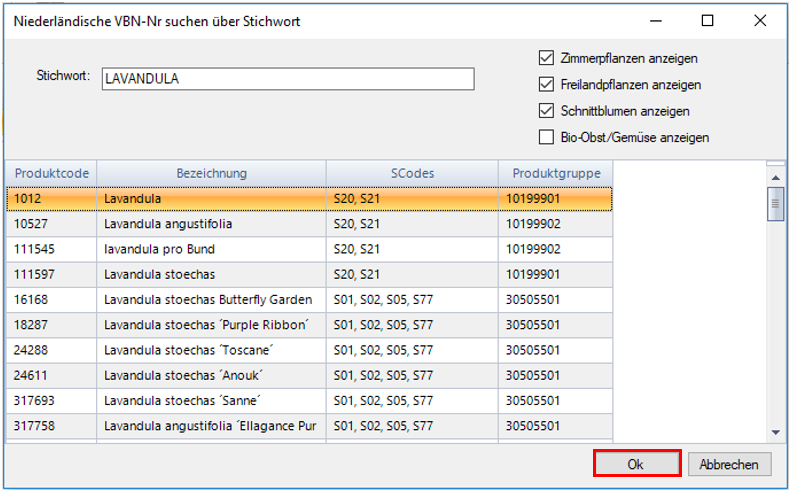
Task: Sort by Bezeichnung column header
Action: tap(211, 173)
